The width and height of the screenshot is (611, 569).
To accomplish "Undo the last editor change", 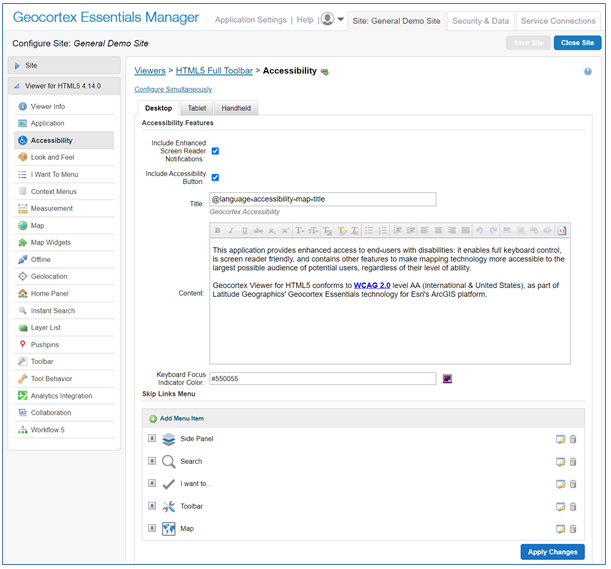I will [x=480, y=230].
